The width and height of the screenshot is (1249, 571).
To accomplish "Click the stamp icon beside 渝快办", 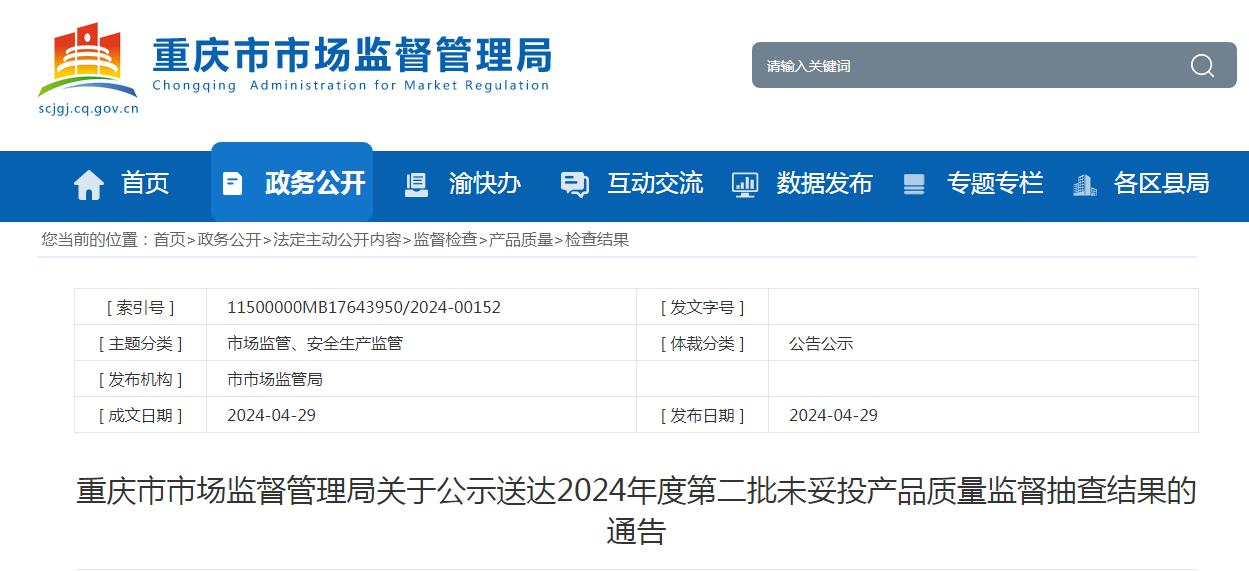I will [x=416, y=184].
